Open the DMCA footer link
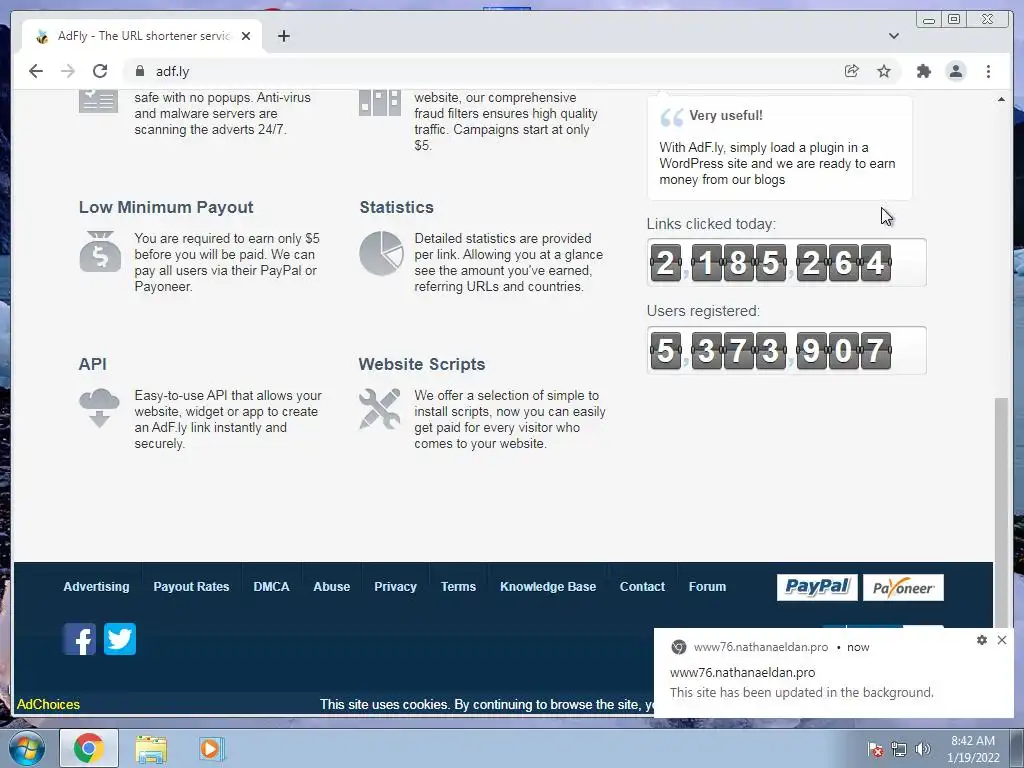Image resolution: width=1024 pixels, height=768 pixels. 271,586
